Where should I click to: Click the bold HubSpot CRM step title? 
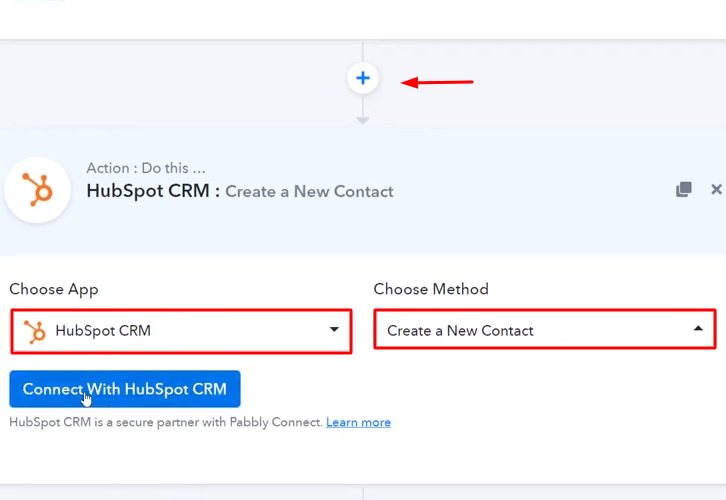pyautogui.click(x=149, y=191)
